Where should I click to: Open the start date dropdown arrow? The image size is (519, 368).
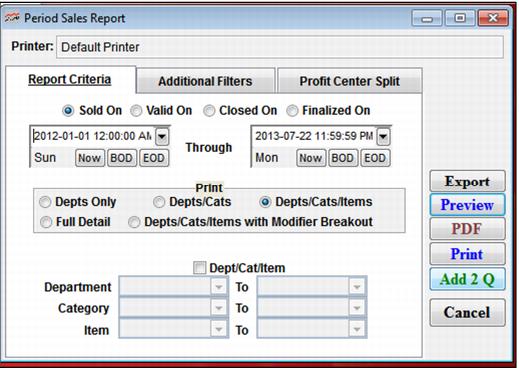coord(162,136)
